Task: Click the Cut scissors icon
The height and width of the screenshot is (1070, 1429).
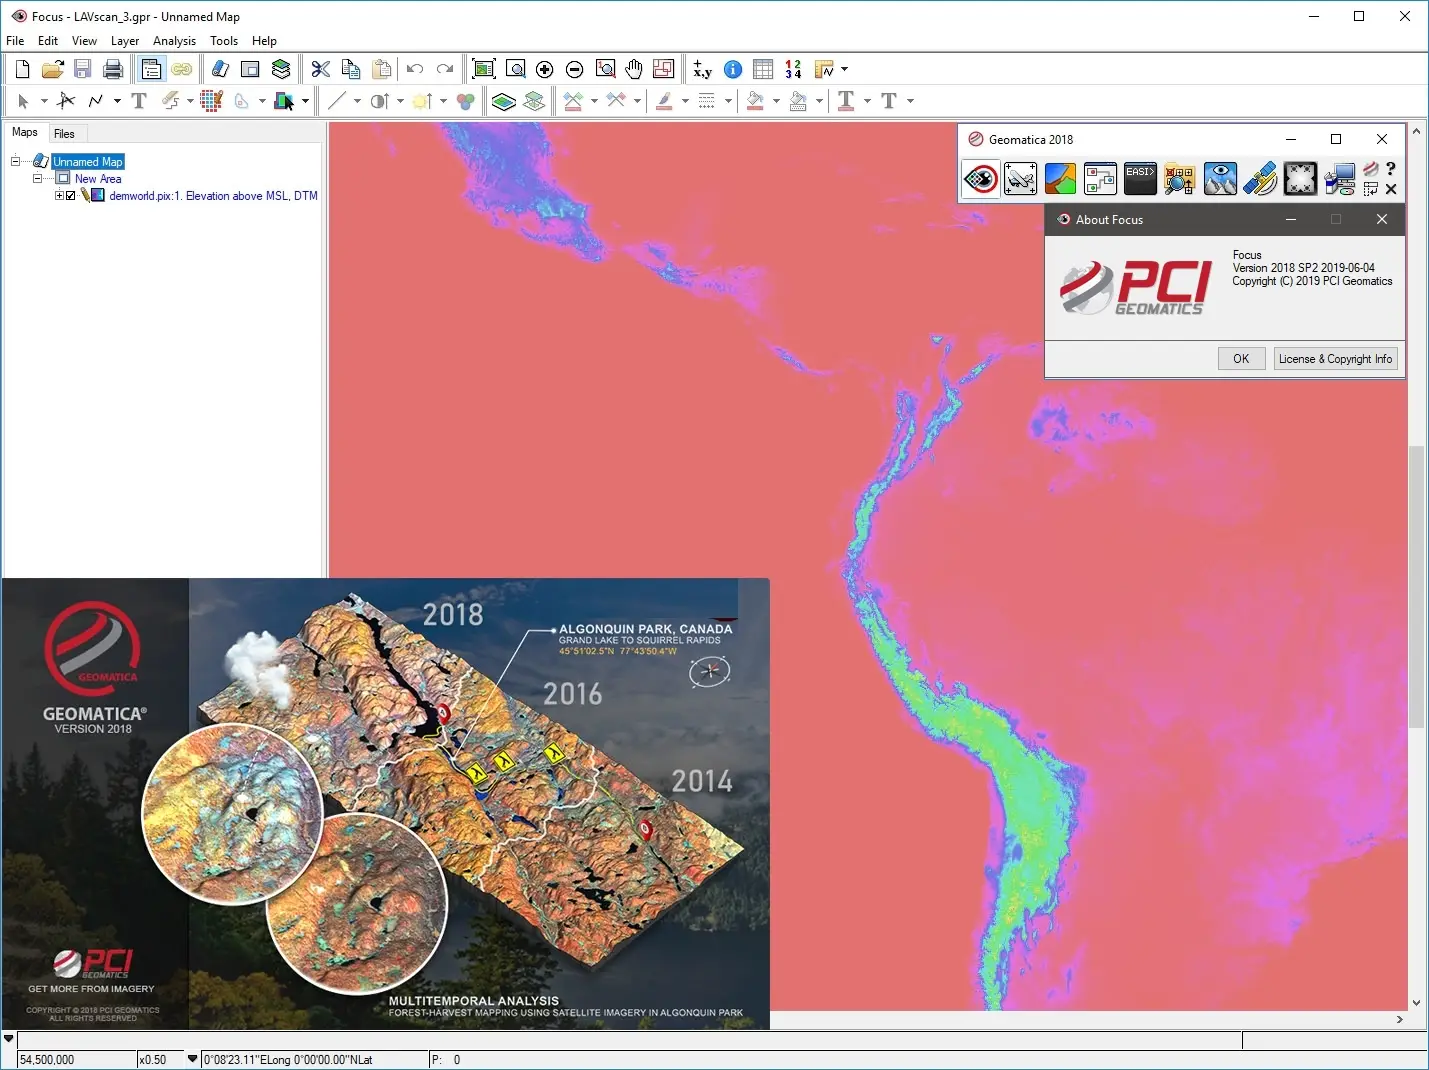Action: point(320,69)
